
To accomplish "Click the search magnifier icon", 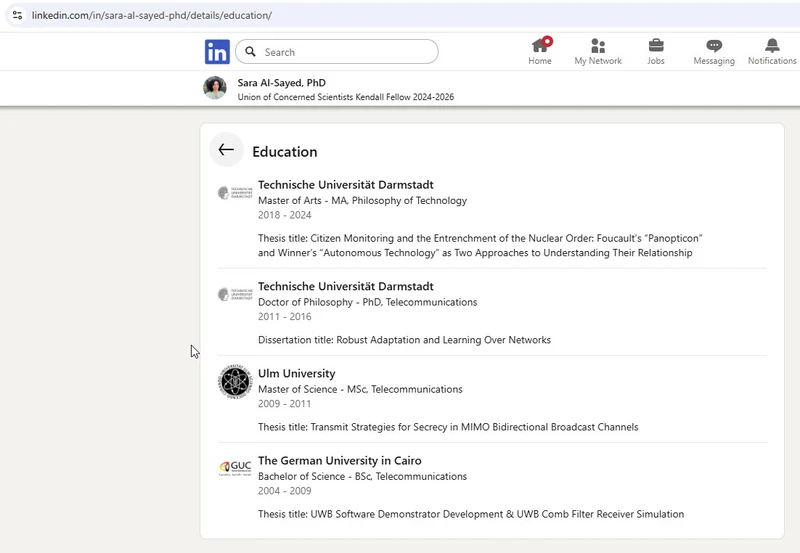I will [x=251, y=52].
